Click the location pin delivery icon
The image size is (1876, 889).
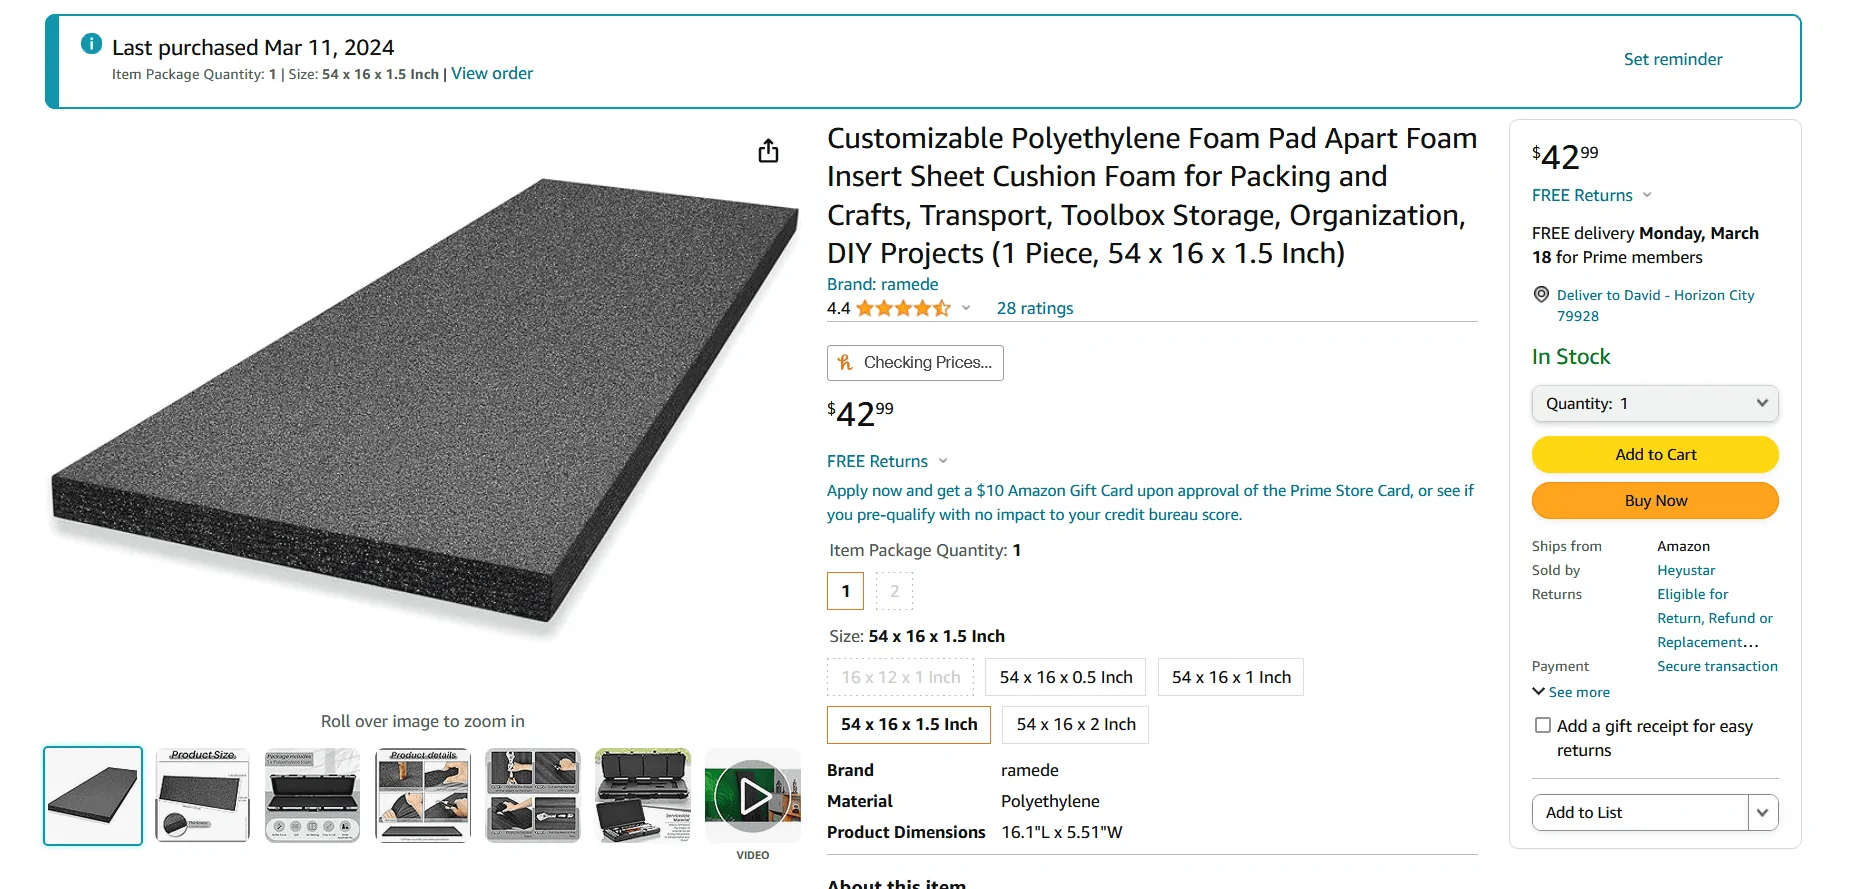click(1541, 294)
